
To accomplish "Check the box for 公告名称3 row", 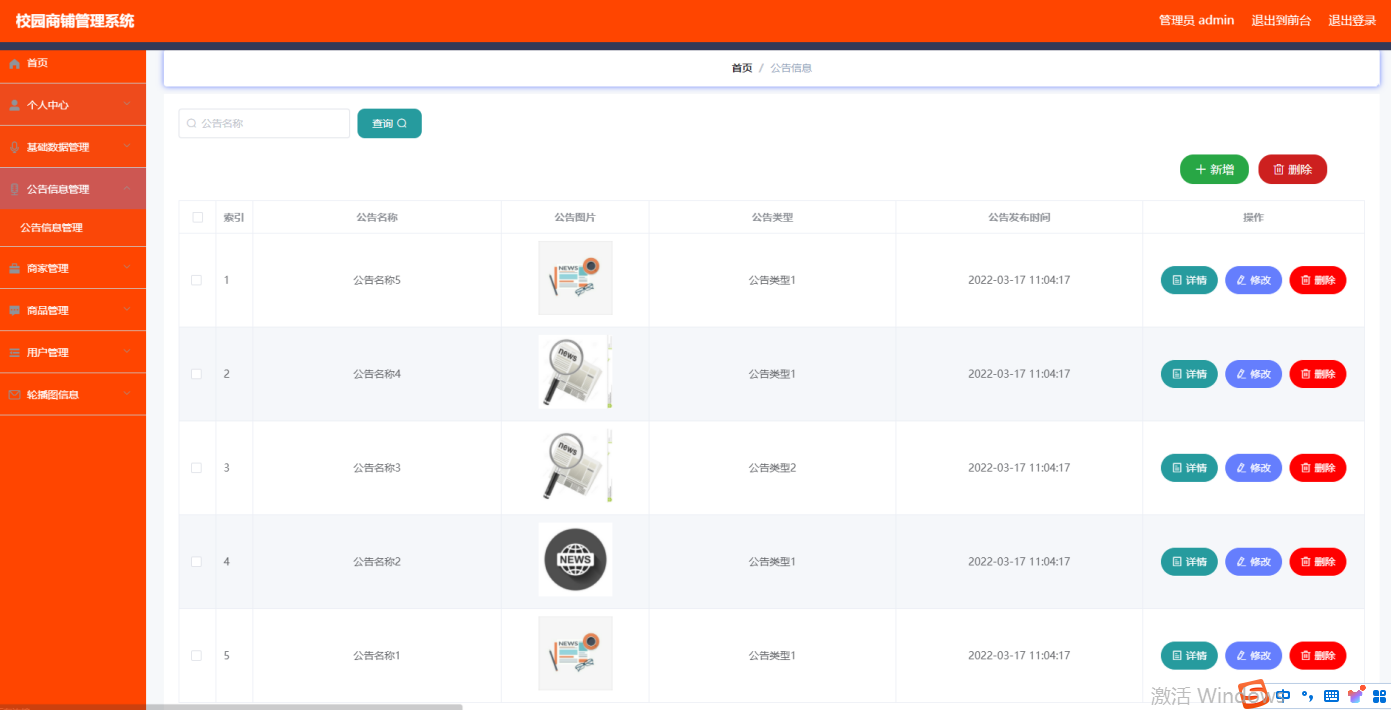I will 196,468.
